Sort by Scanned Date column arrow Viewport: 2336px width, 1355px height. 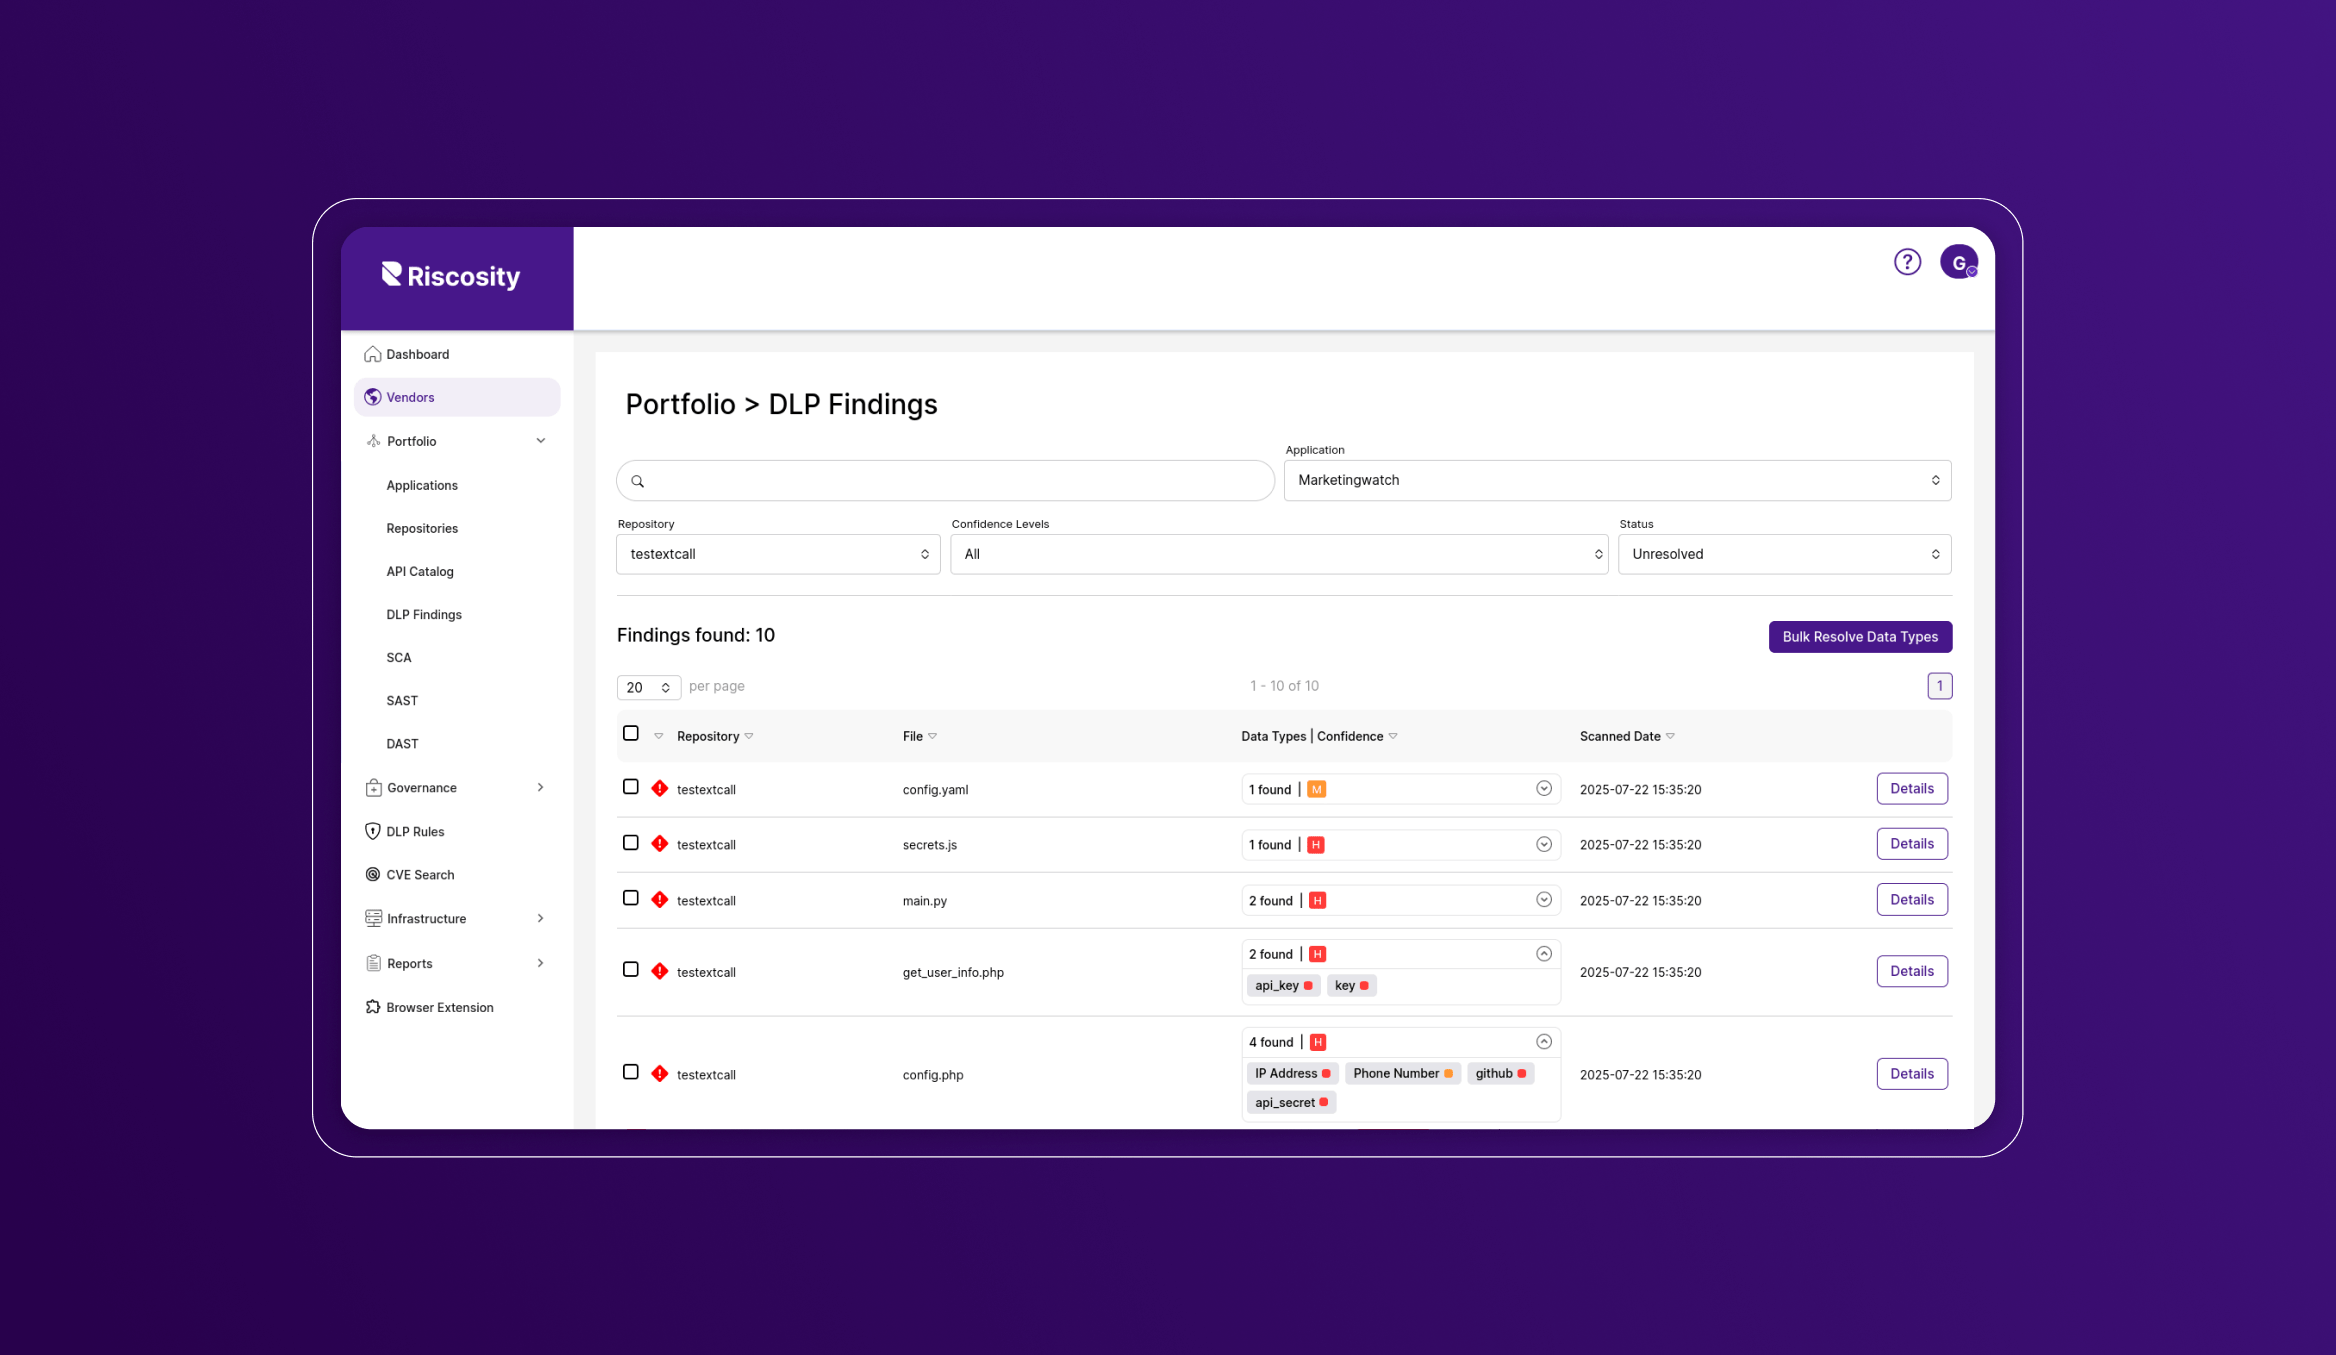coord(1670,736)
